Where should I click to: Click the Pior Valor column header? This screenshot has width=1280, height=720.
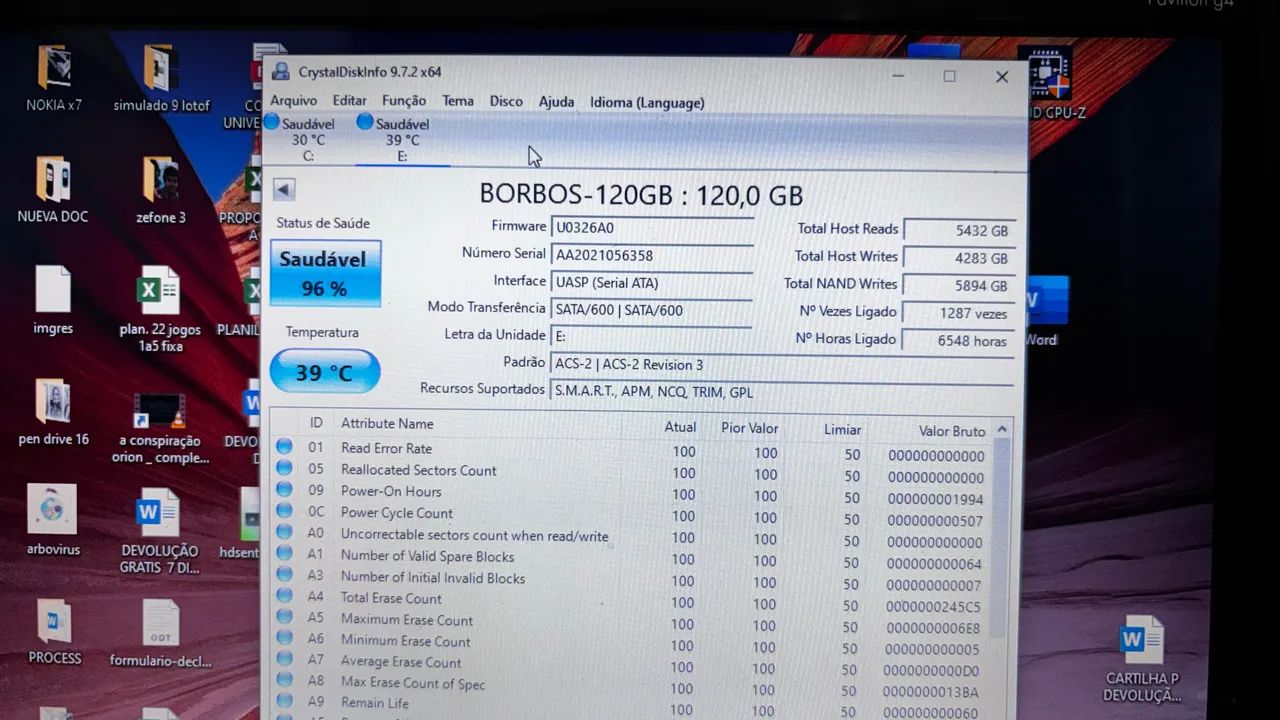749,428
